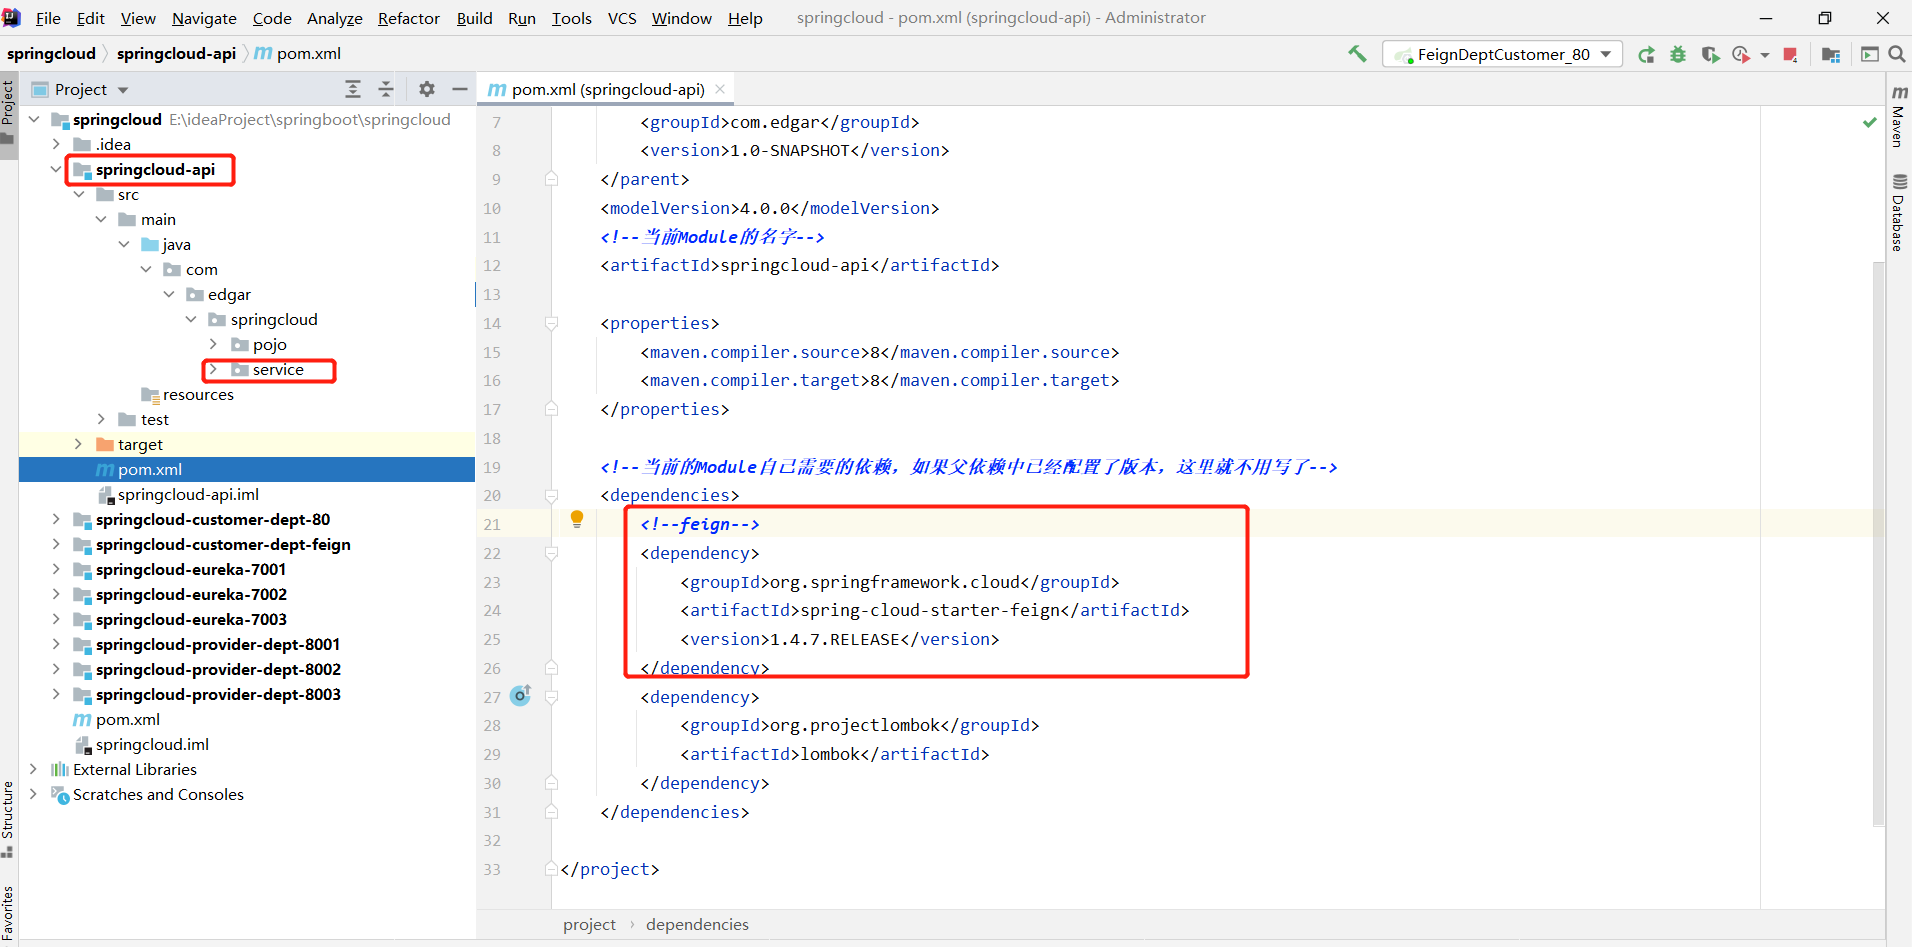This screenshot has height=947, width=1912.
Task: Open Project Structure icon
Action: tap(1831, 54)
